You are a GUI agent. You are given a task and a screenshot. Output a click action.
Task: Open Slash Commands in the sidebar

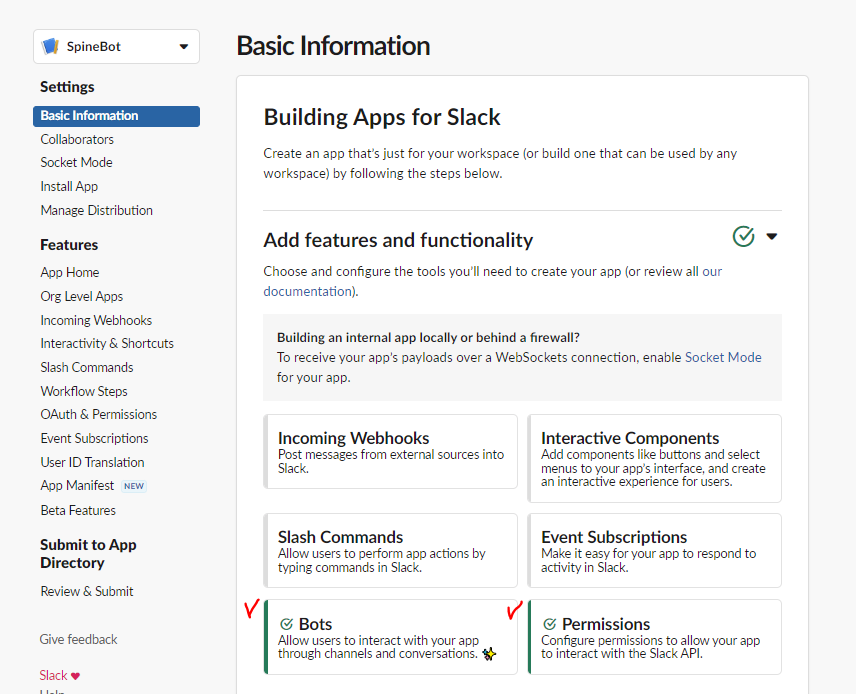coord(87,367)
